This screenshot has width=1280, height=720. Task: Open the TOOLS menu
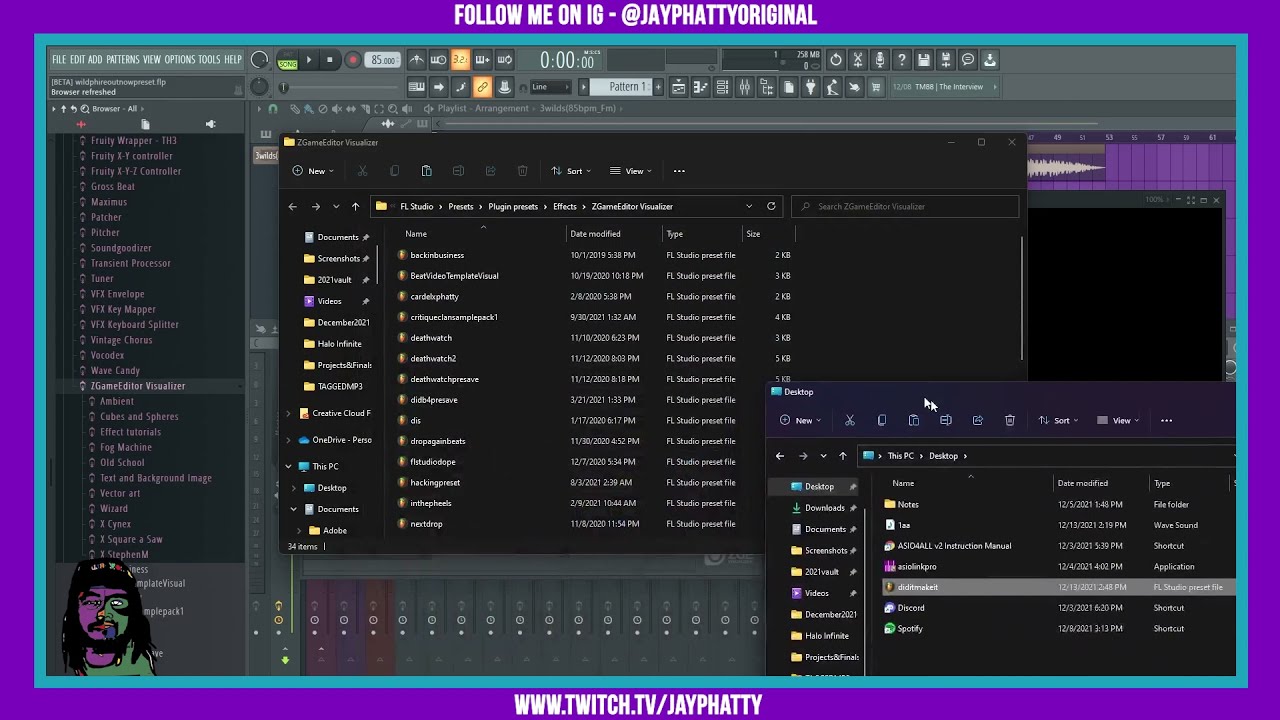(209, 60)
